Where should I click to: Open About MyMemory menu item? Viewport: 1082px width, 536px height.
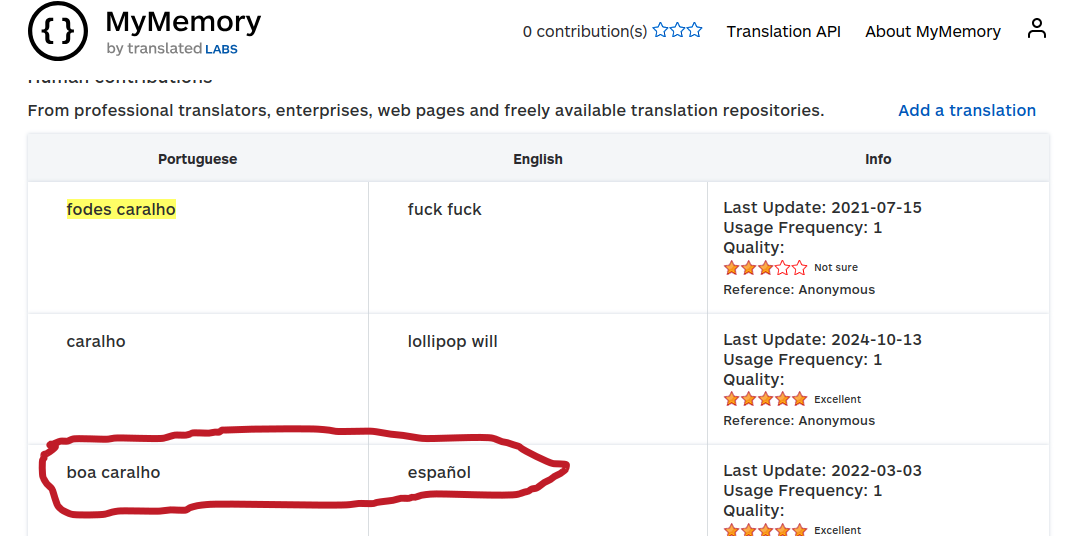932,31
